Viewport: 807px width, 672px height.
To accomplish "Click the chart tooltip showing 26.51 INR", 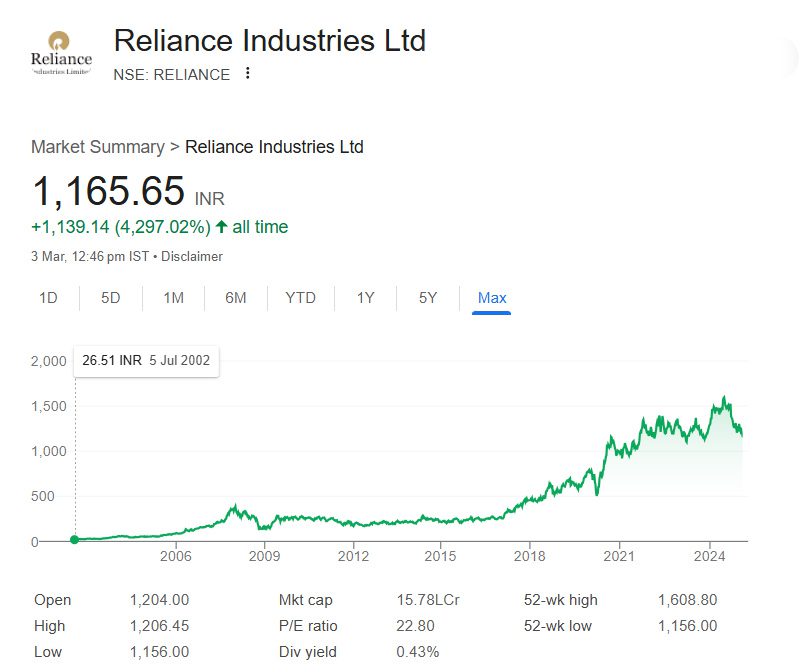I will point(146,362).
